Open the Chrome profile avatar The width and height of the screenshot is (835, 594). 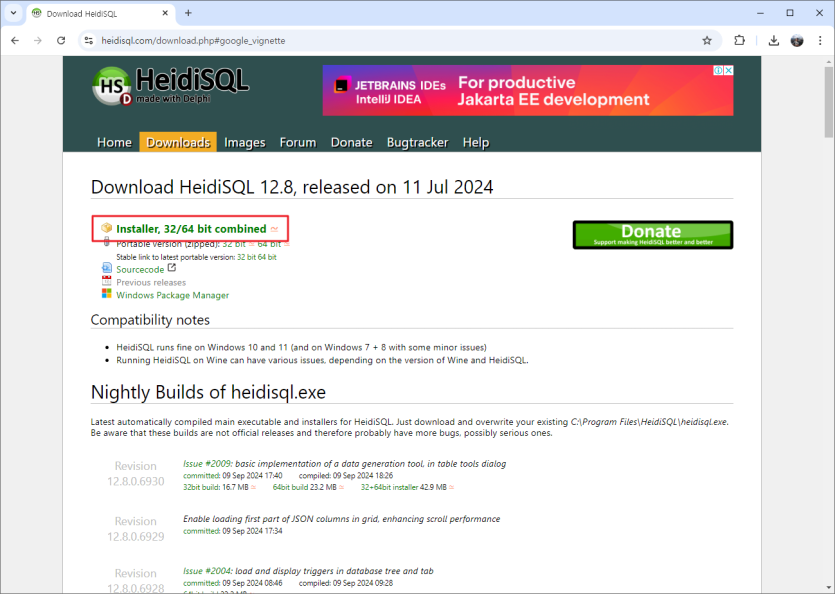tap(797, 40)
